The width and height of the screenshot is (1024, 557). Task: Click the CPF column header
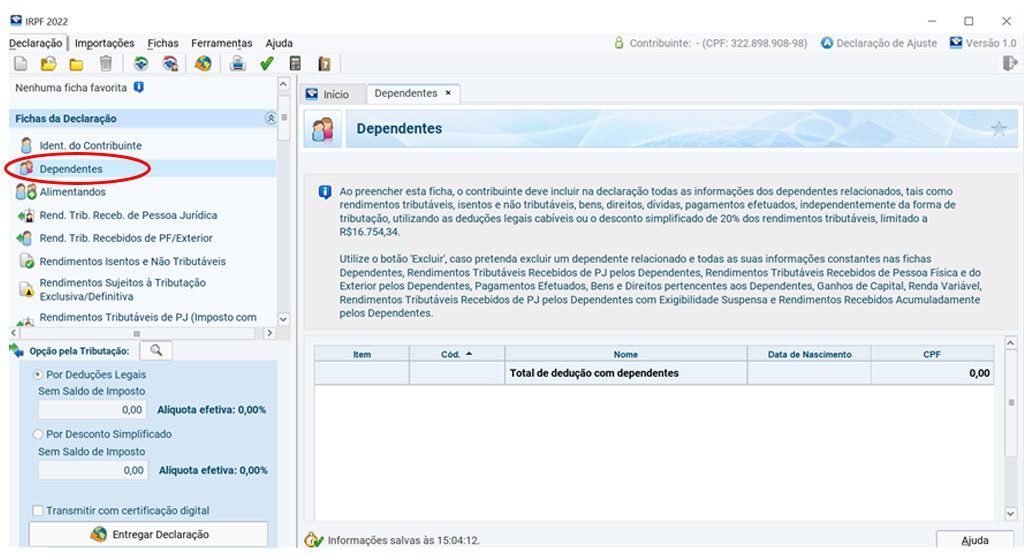coord(932,354)
